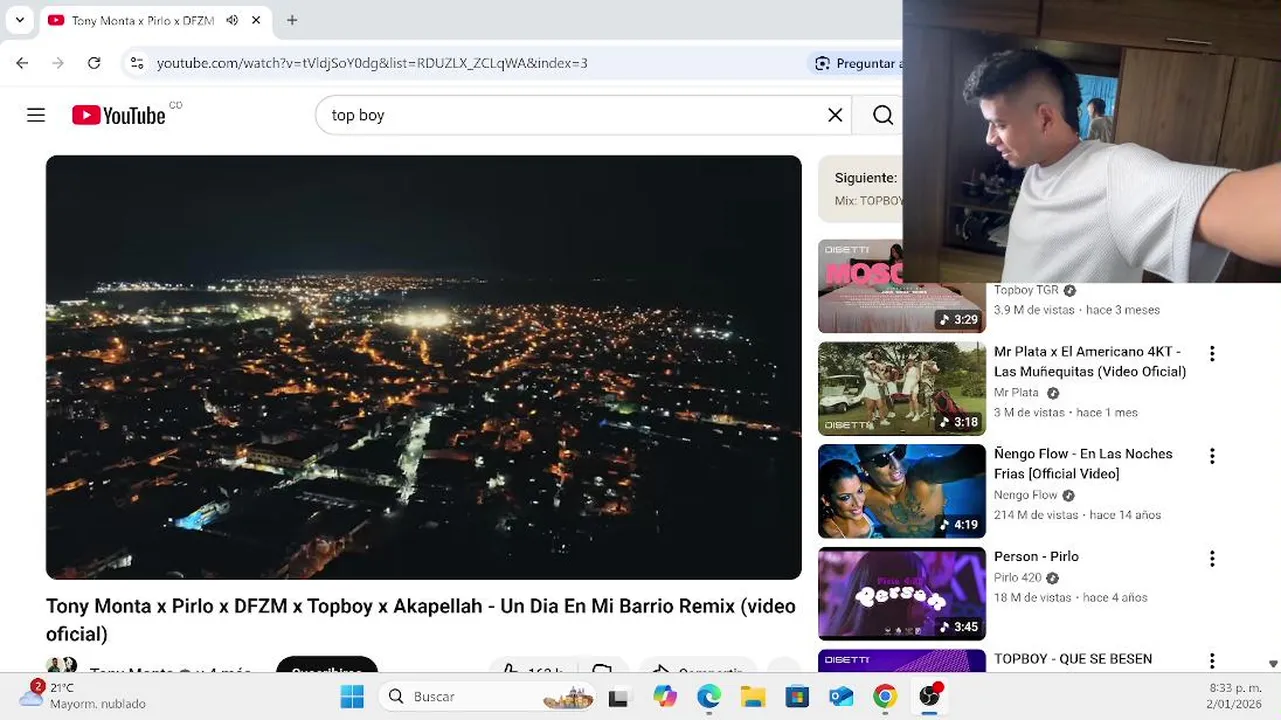Click '18 M de vistas' text

(1032, 598)
